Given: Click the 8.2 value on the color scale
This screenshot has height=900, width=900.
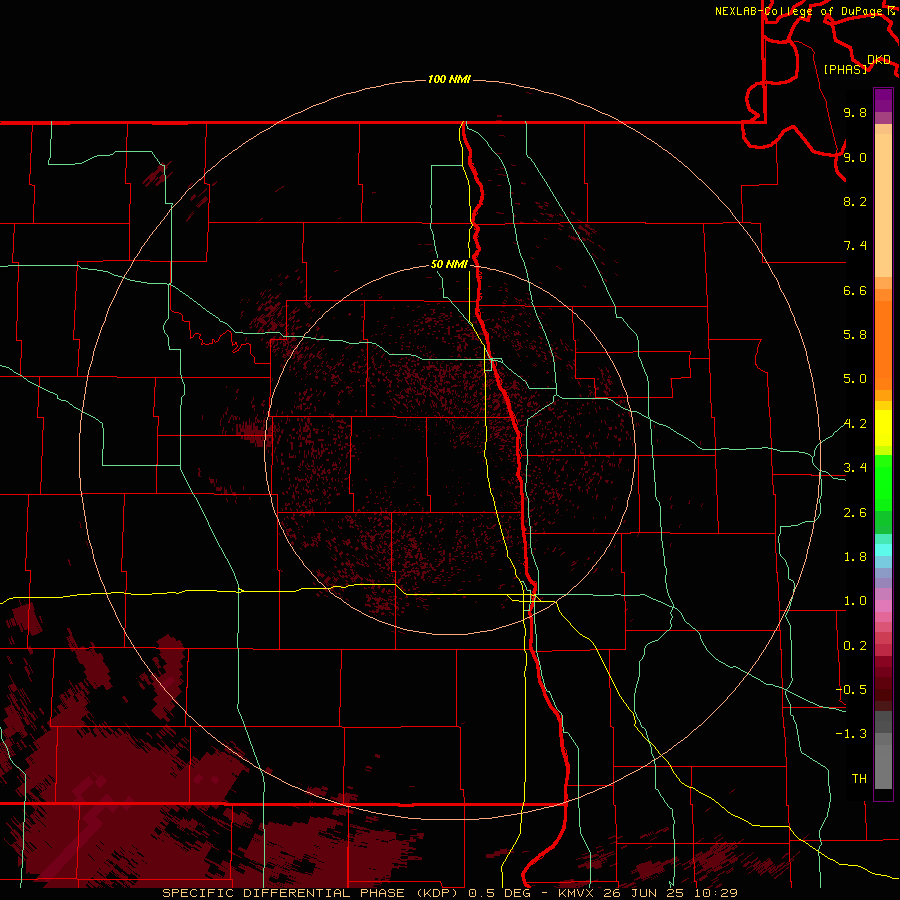Looking at the screenshot, I should click(x=855, y=201).
